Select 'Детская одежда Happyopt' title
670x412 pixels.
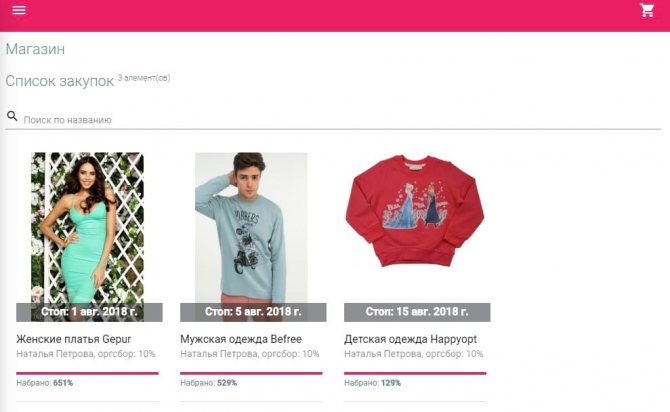410,339
